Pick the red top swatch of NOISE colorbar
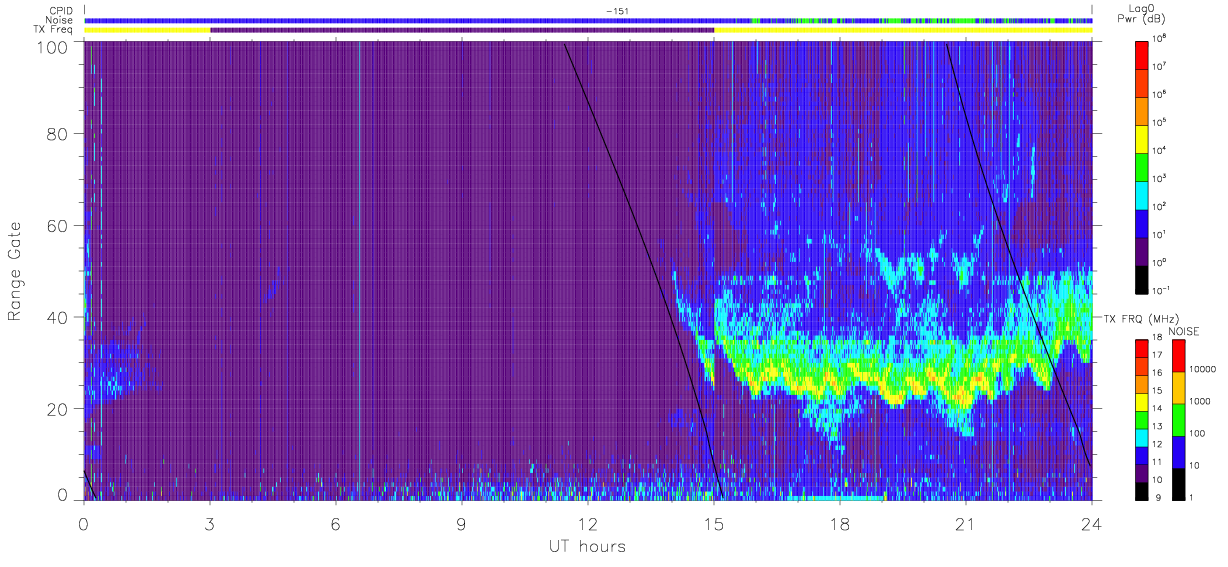The width and height of the screenshot is (1228, 567). click(1178, 356)
